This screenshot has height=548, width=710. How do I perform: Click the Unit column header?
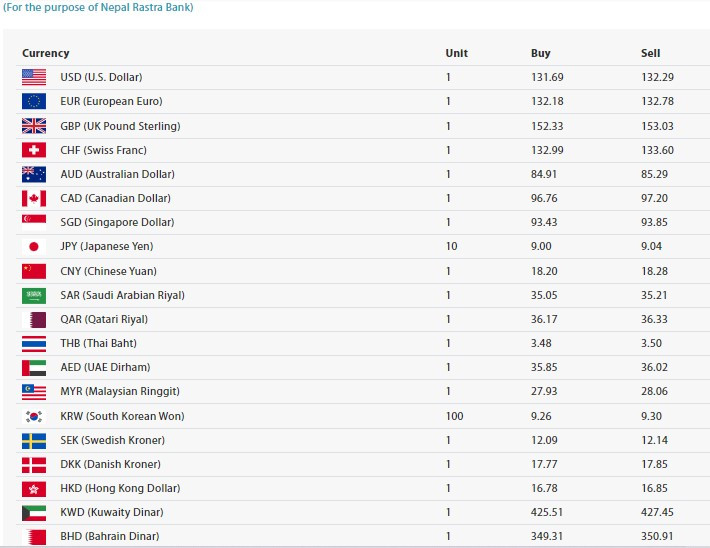click(x=456, y=53)
